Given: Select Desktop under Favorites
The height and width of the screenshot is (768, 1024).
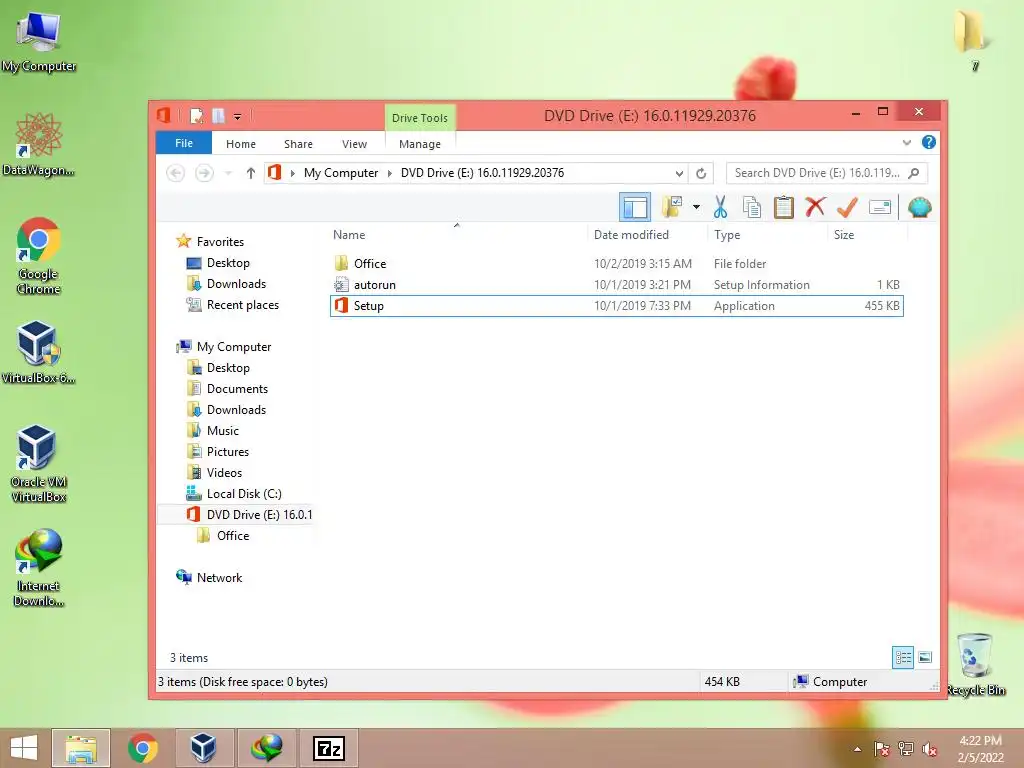Looking at the screenshot, I should [228, 263].
